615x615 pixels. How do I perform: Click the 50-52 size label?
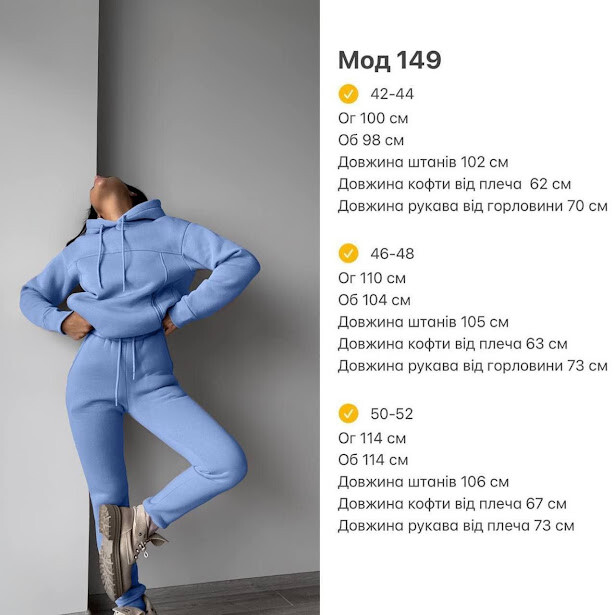click(392, 414)
